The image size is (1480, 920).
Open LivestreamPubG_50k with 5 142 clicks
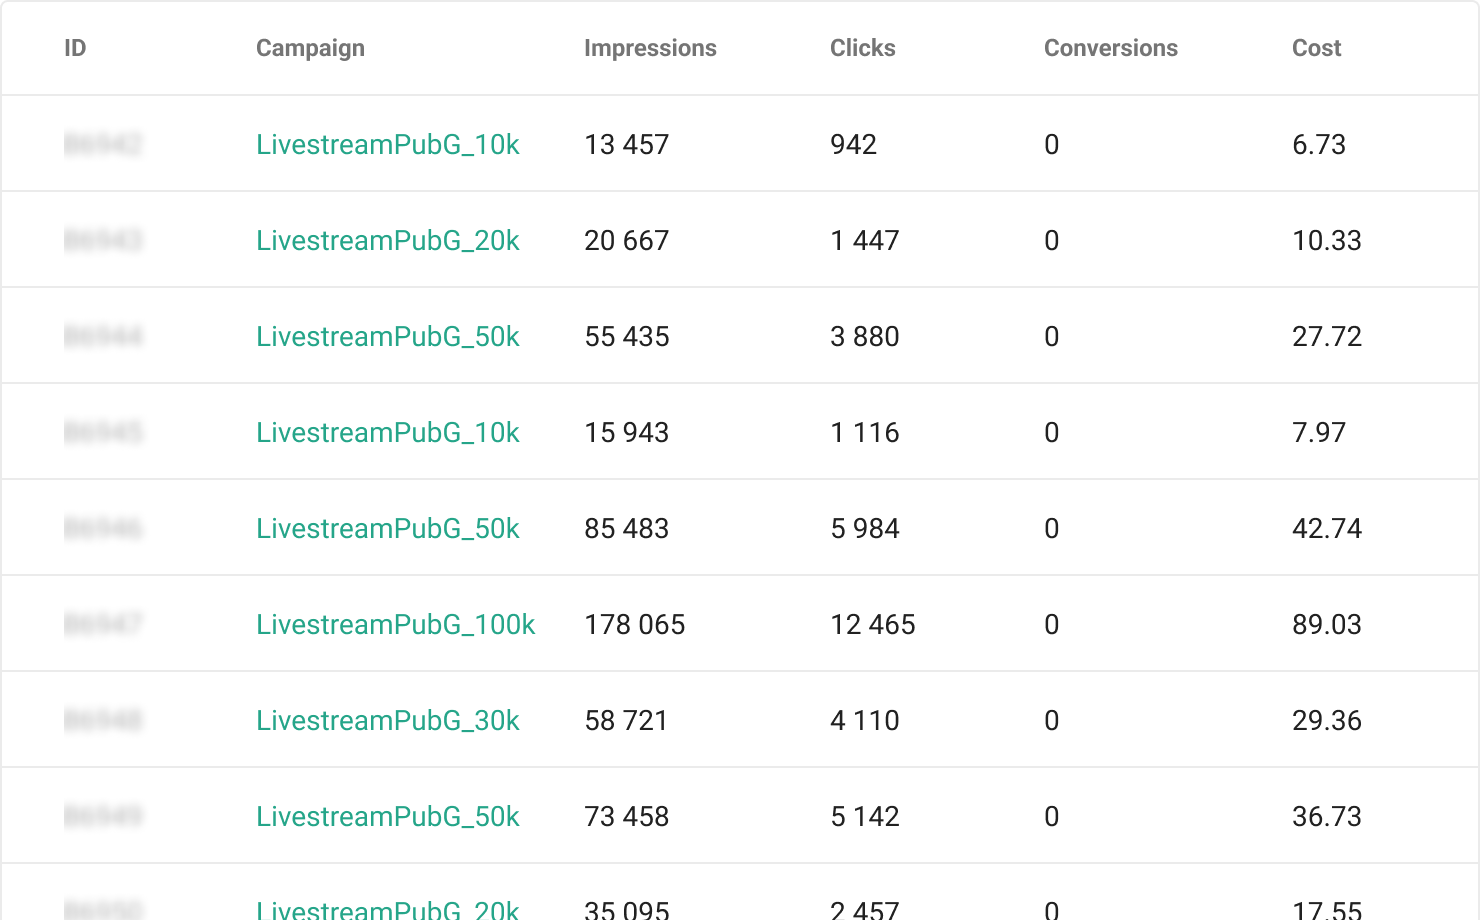click(x=388, y=816)
